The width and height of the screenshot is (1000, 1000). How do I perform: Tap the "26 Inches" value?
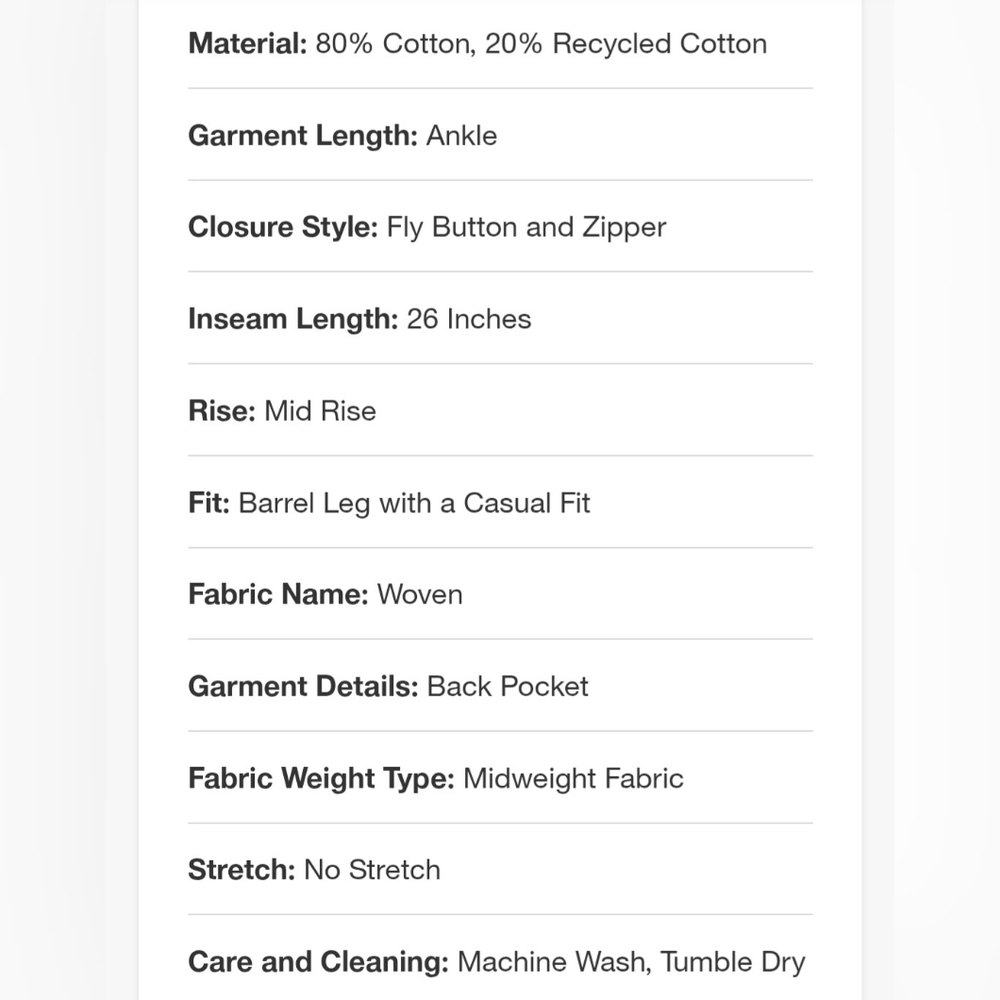tap(469, 319)
